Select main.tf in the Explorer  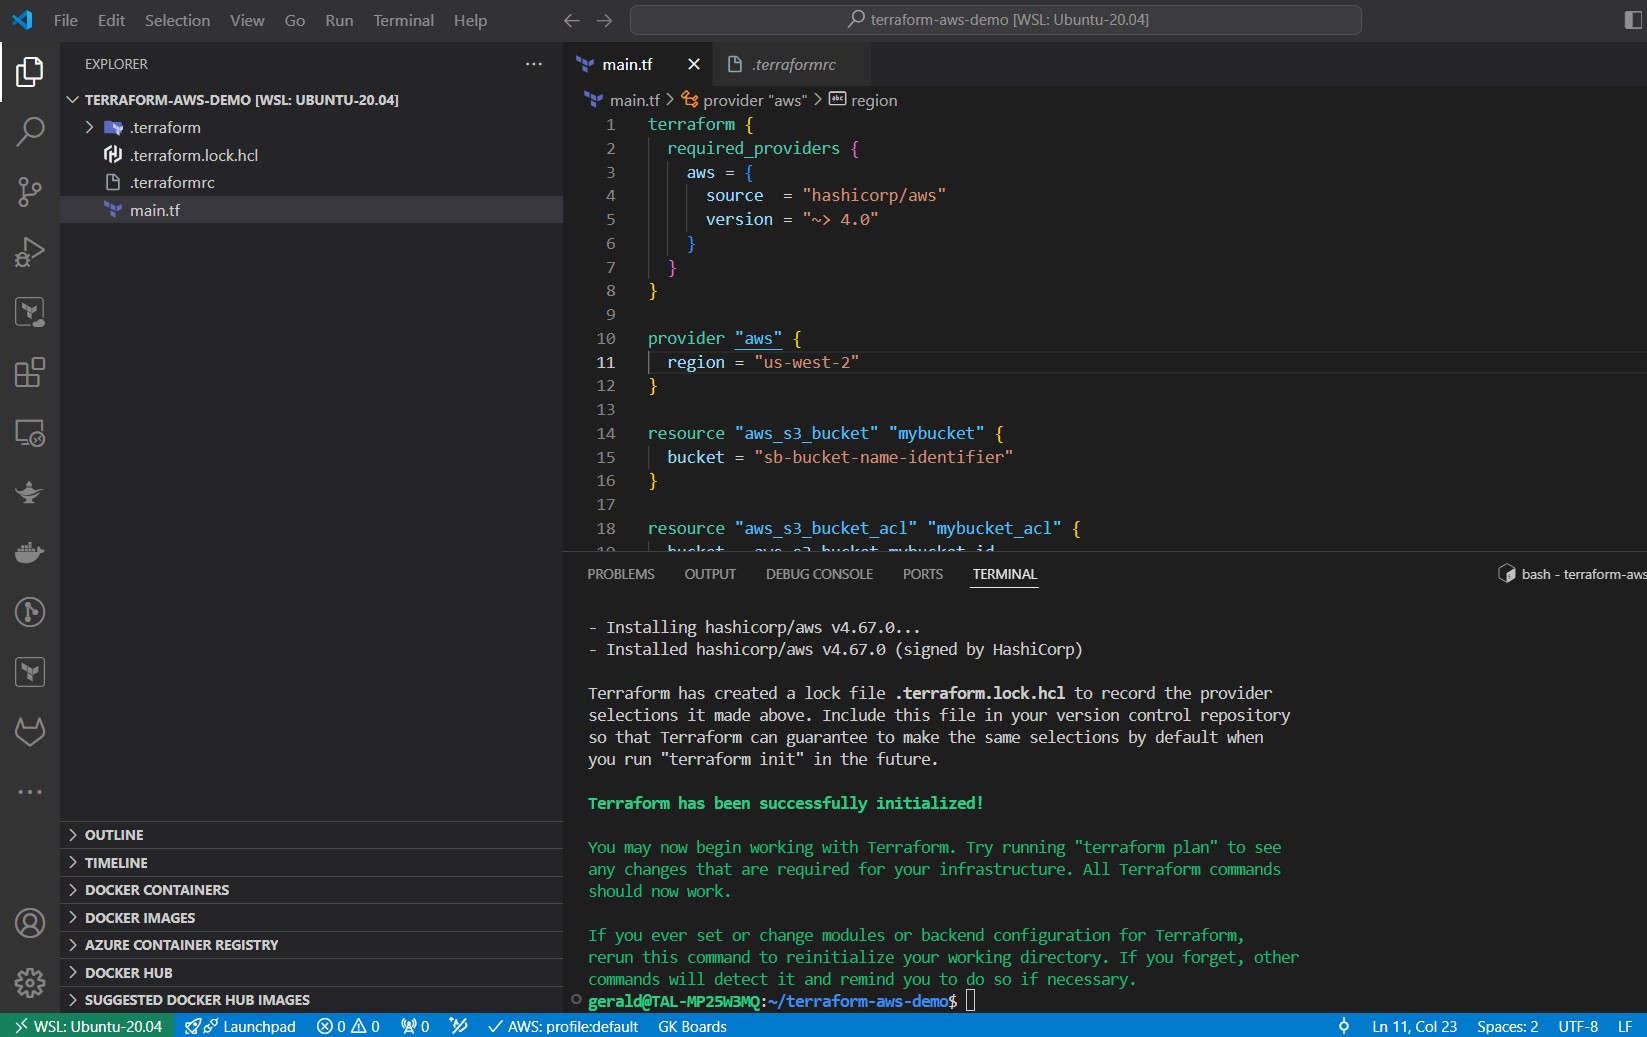pyautogui.click(x=155, y=210)
